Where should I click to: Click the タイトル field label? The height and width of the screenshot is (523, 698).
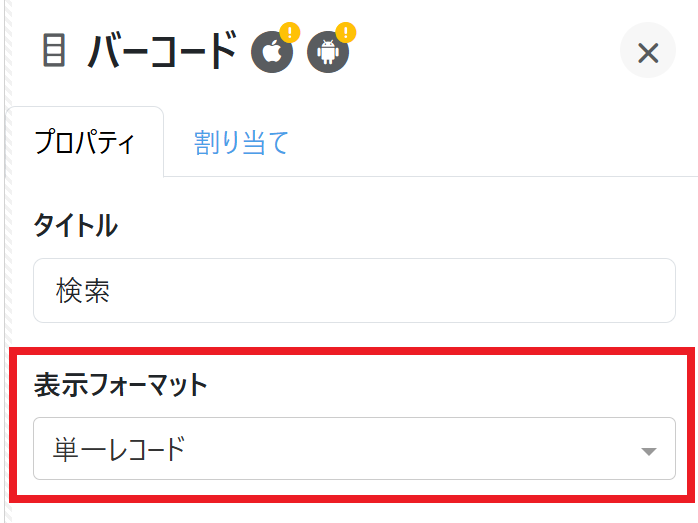tap(75, 225)
